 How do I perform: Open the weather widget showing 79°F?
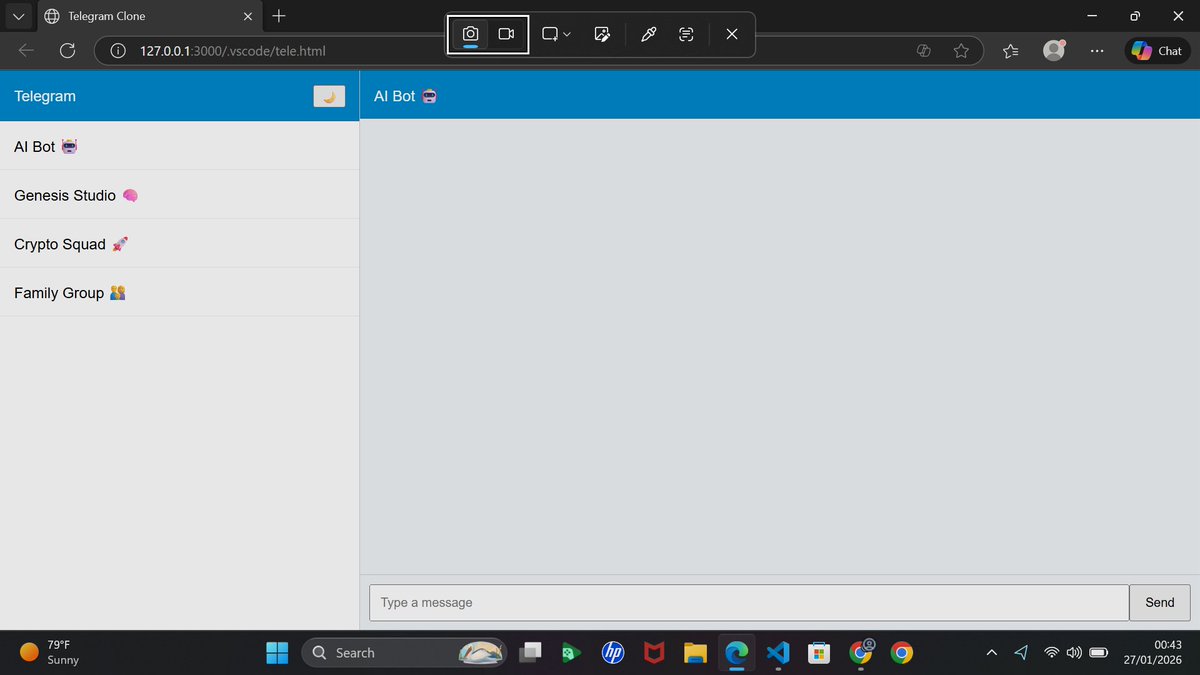pyautogui.click(x=50, y=653)
